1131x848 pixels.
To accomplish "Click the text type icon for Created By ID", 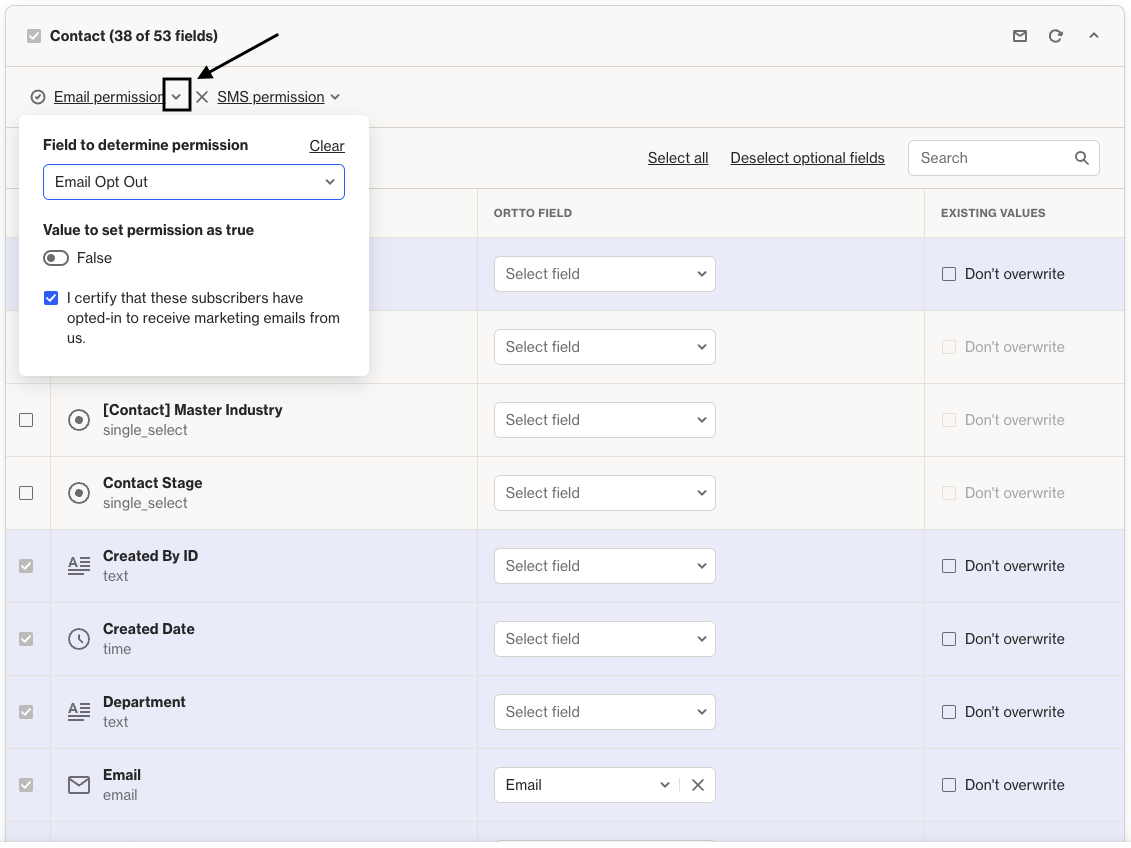I will (79, 566).
